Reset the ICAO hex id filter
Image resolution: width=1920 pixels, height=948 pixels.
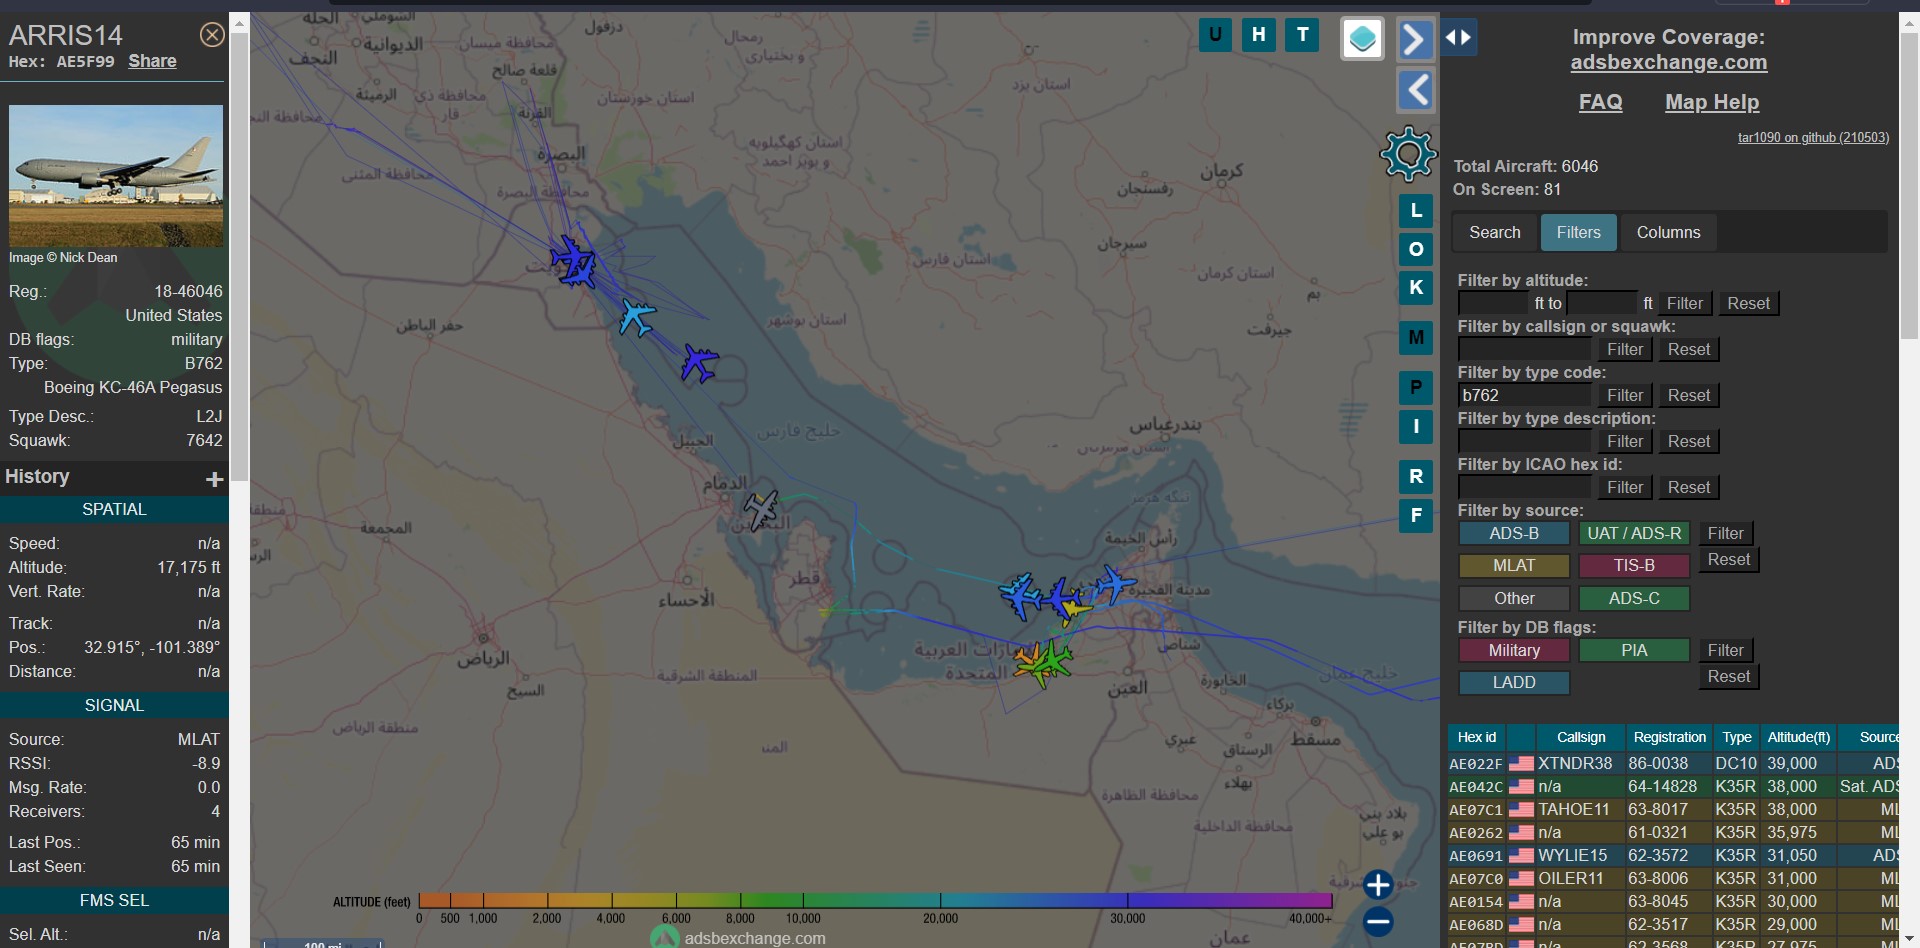click(1689, 487)
